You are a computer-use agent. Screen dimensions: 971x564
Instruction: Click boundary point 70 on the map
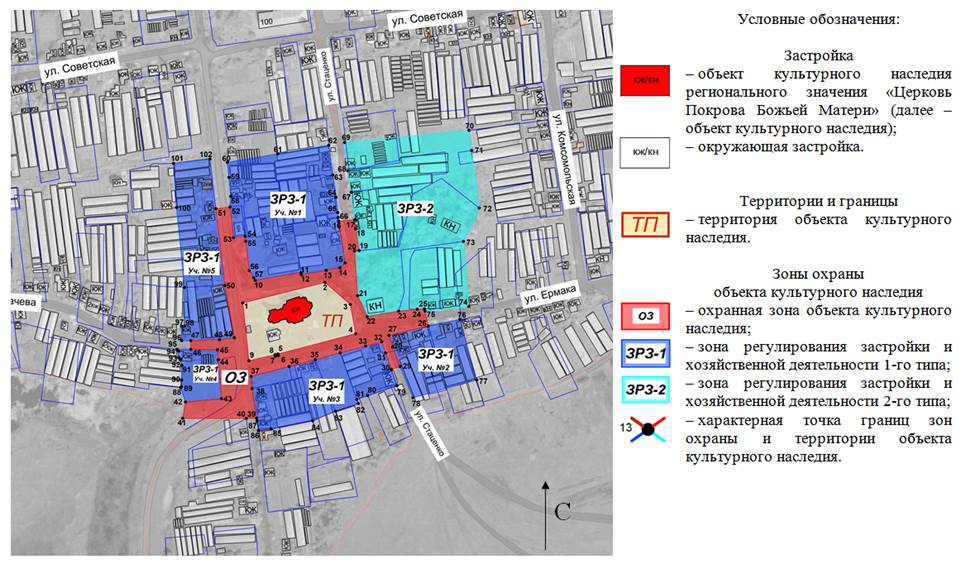coord(469,130)
